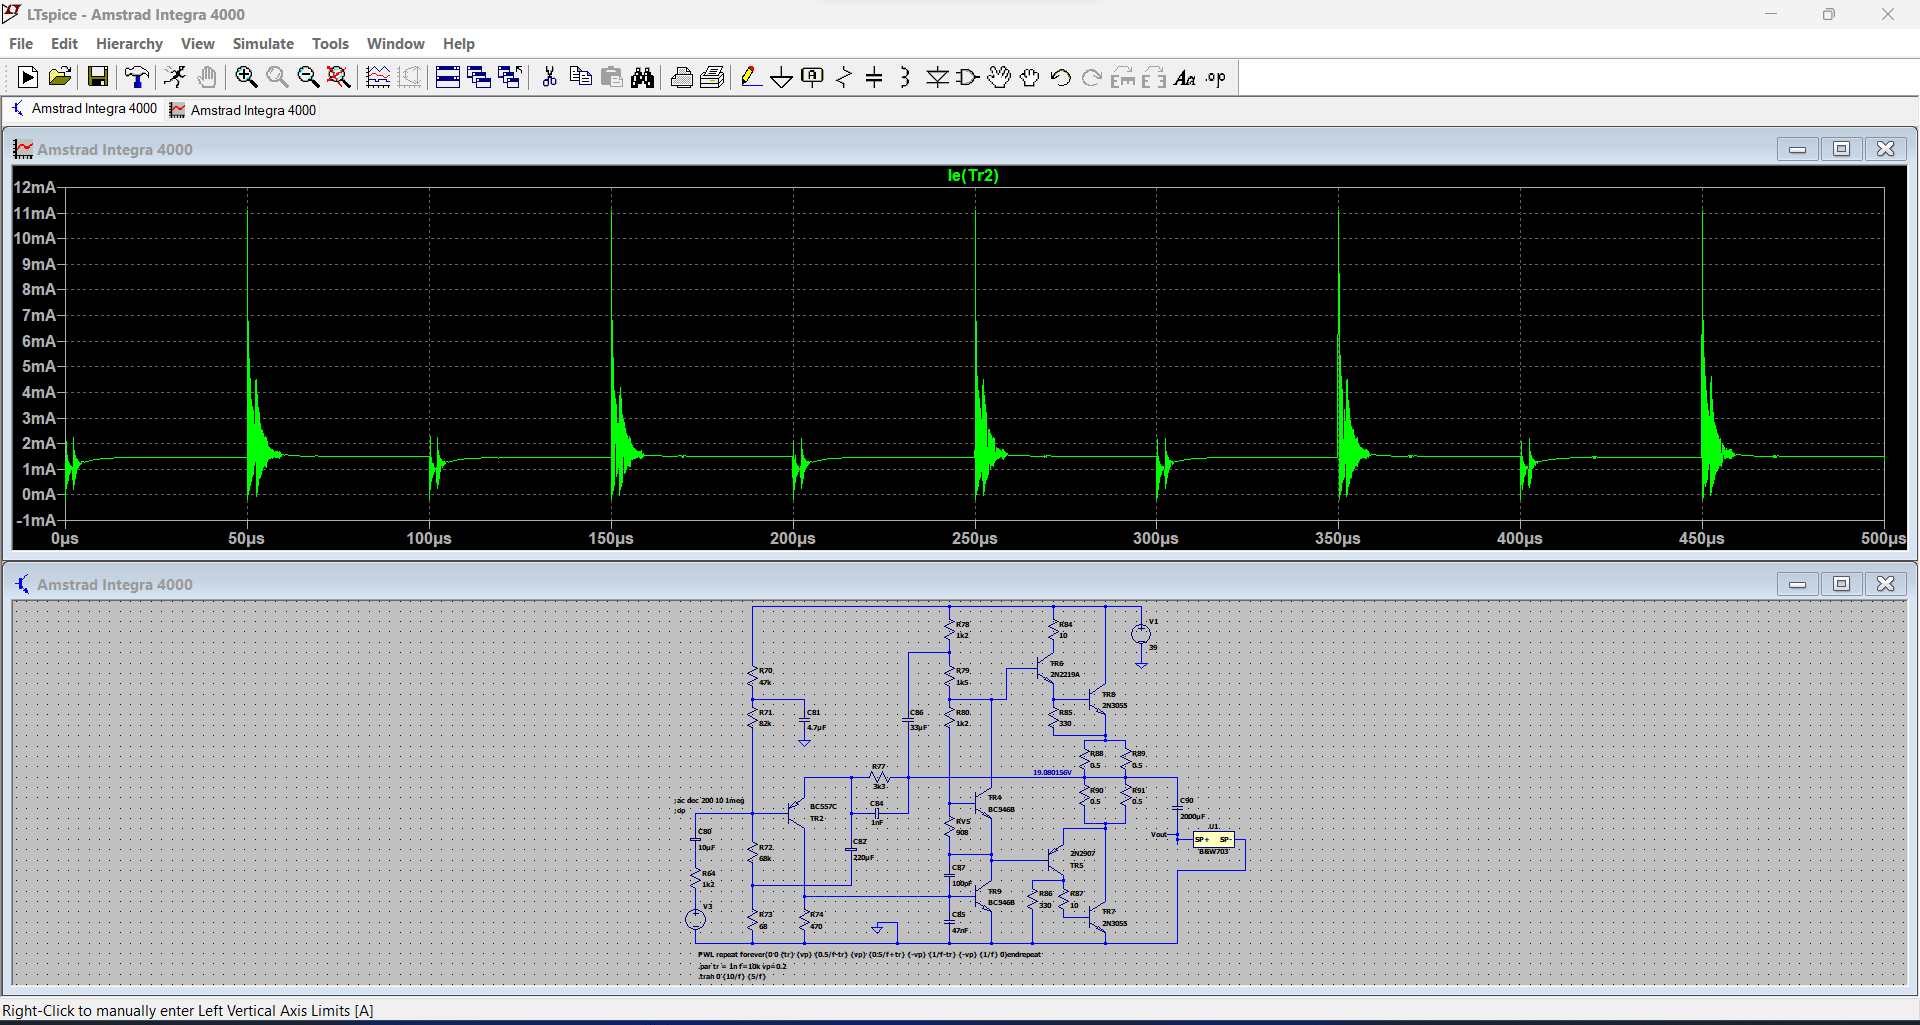Click the Open file folder icon
The image size is (1920, 1025).
60,77
